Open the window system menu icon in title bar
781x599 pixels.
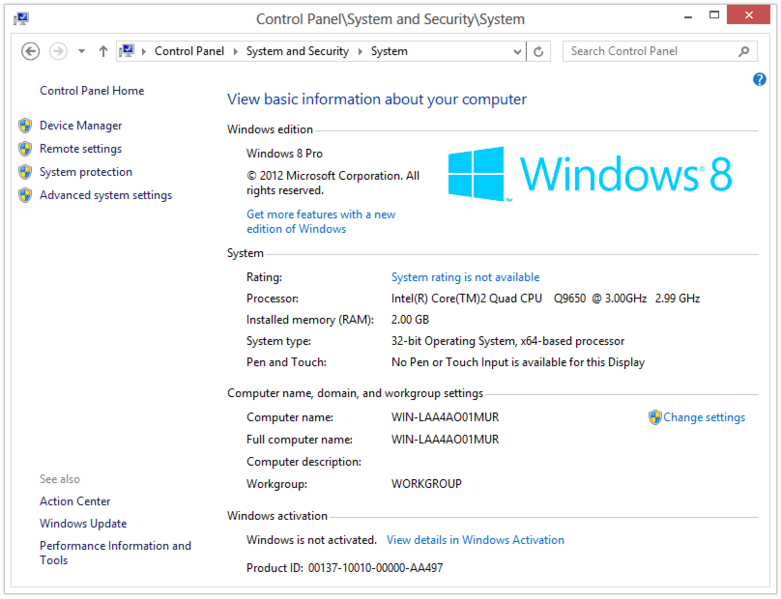coord(20,18)
